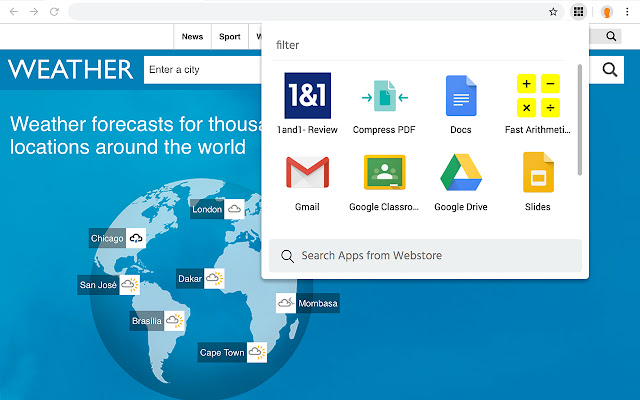Screen dimensions: 640x400
Task: Open the News tab
Action: click(192, 36)
